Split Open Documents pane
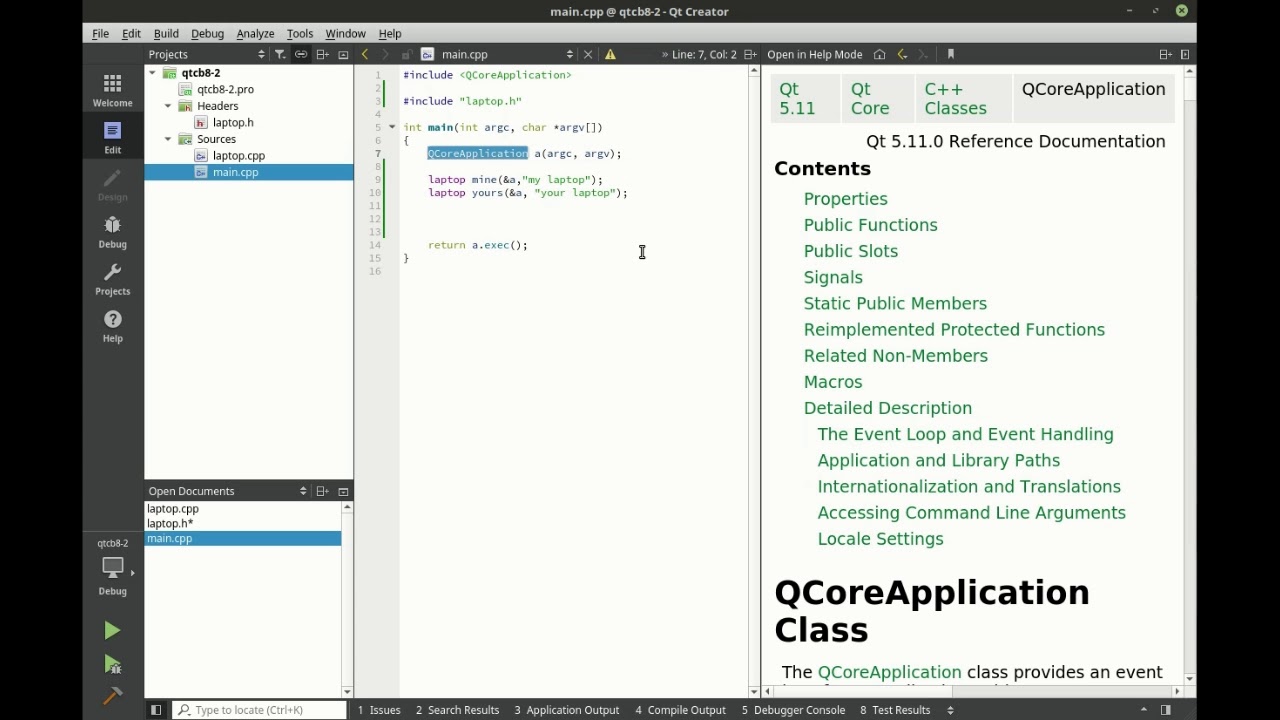 322,491
